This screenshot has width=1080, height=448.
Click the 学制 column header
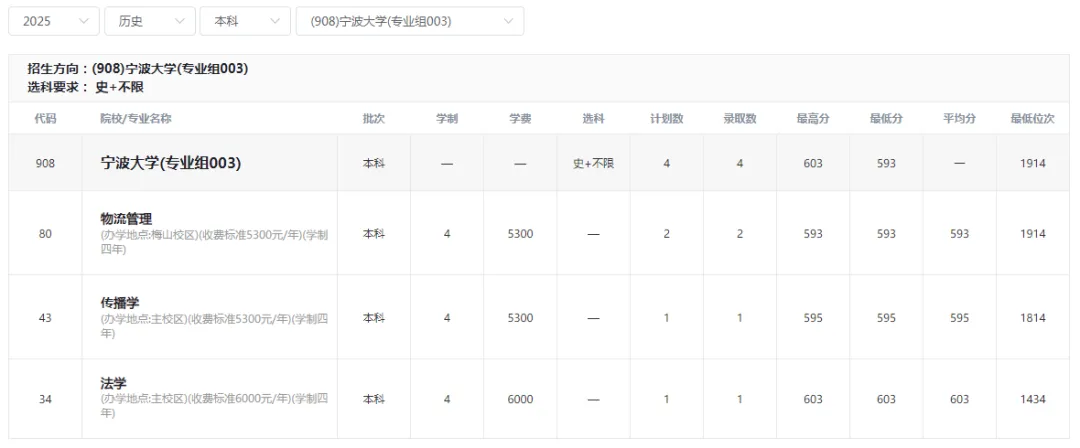point(447,119)
